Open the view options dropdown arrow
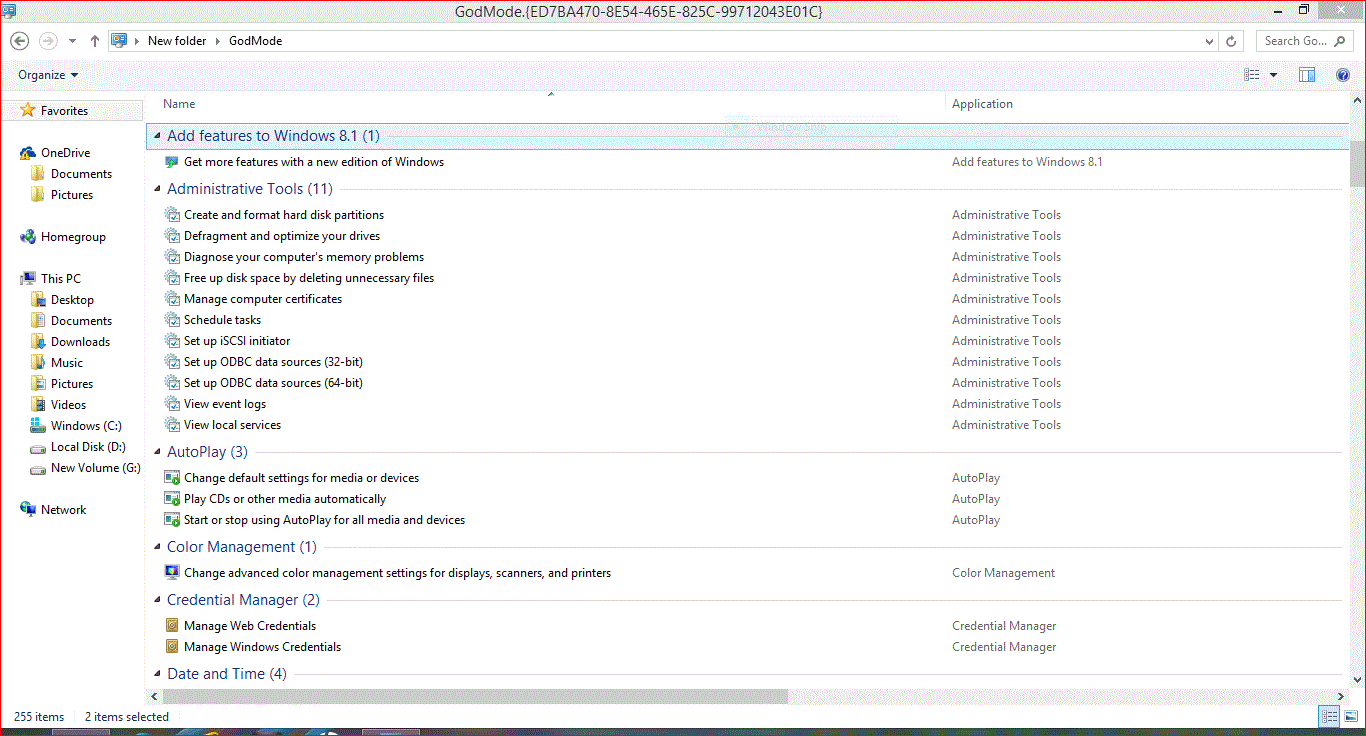The image size is (1366, 736). 1273,75
